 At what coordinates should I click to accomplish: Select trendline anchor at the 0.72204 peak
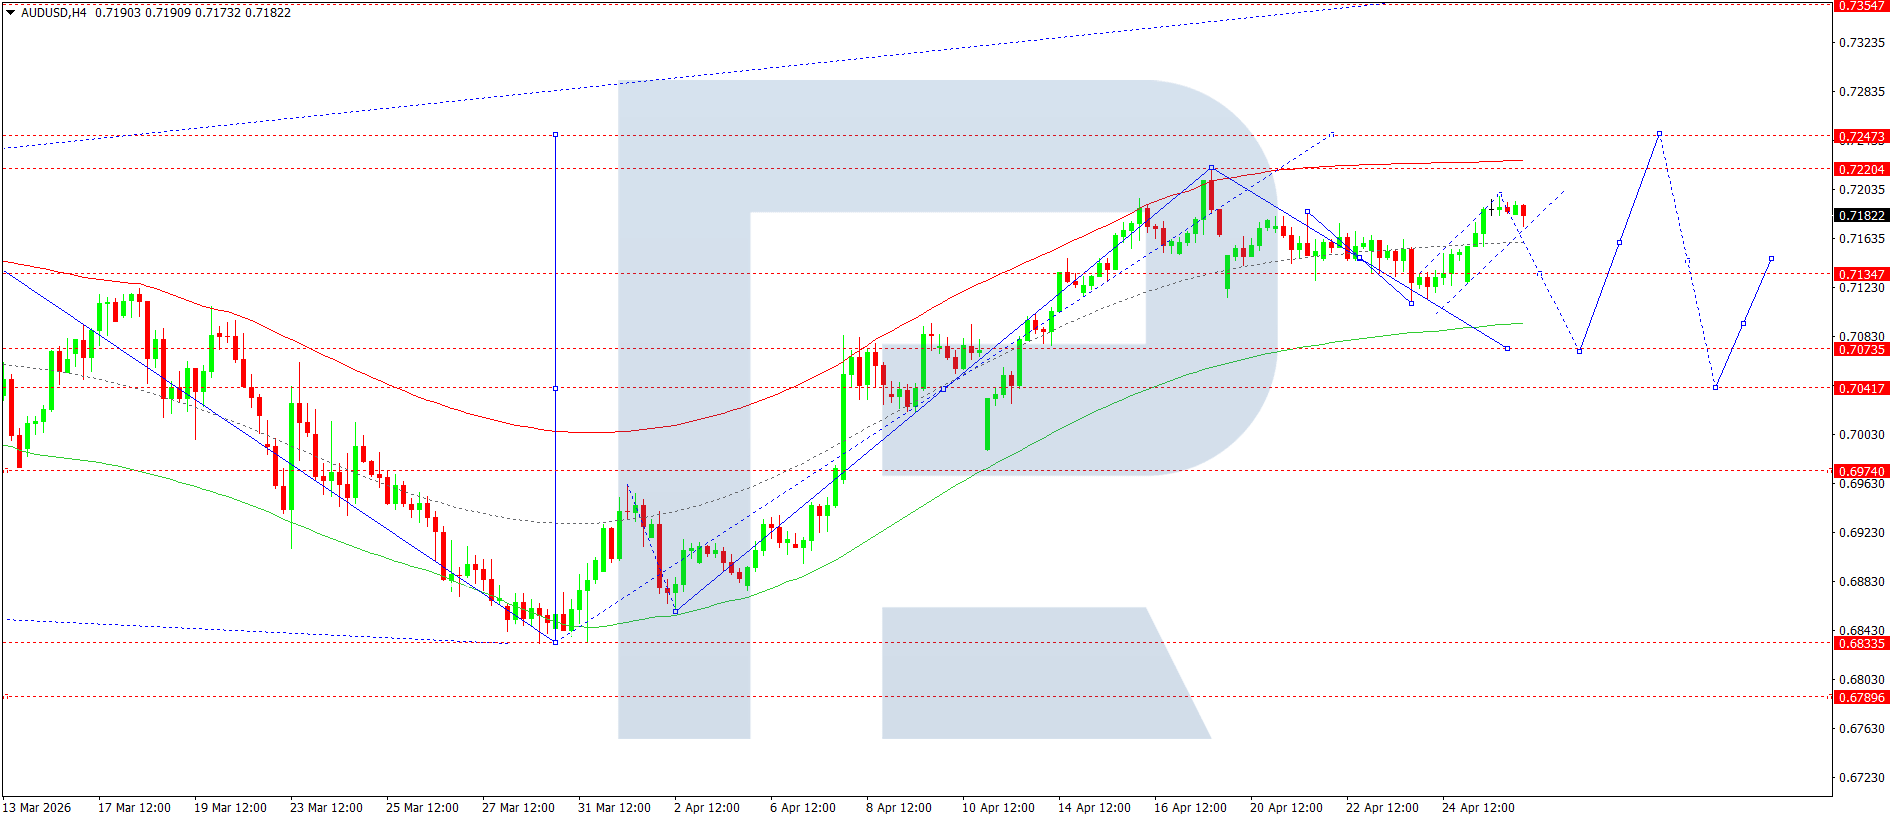click(1211, 168)
